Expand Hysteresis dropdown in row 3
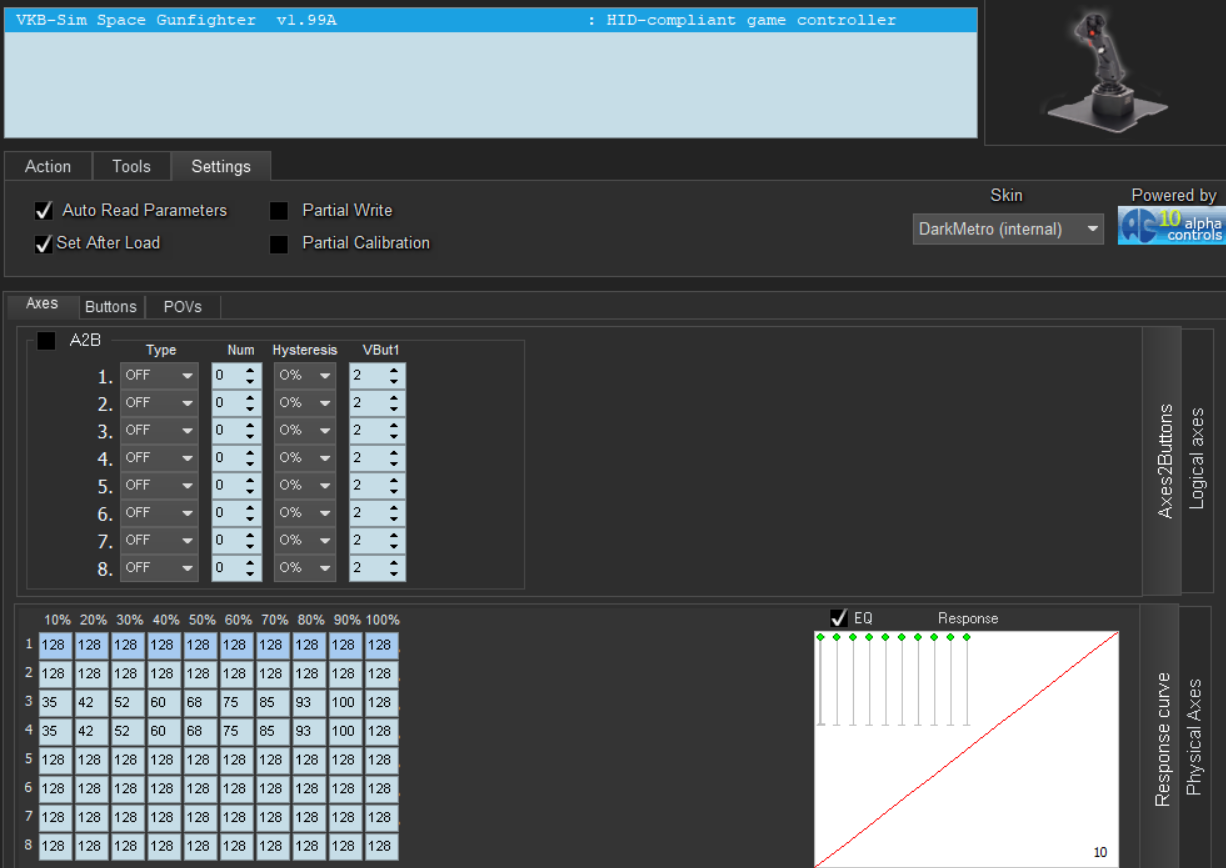The height and width of the screenshot is (868, 1226). click(x=304, y=431)
